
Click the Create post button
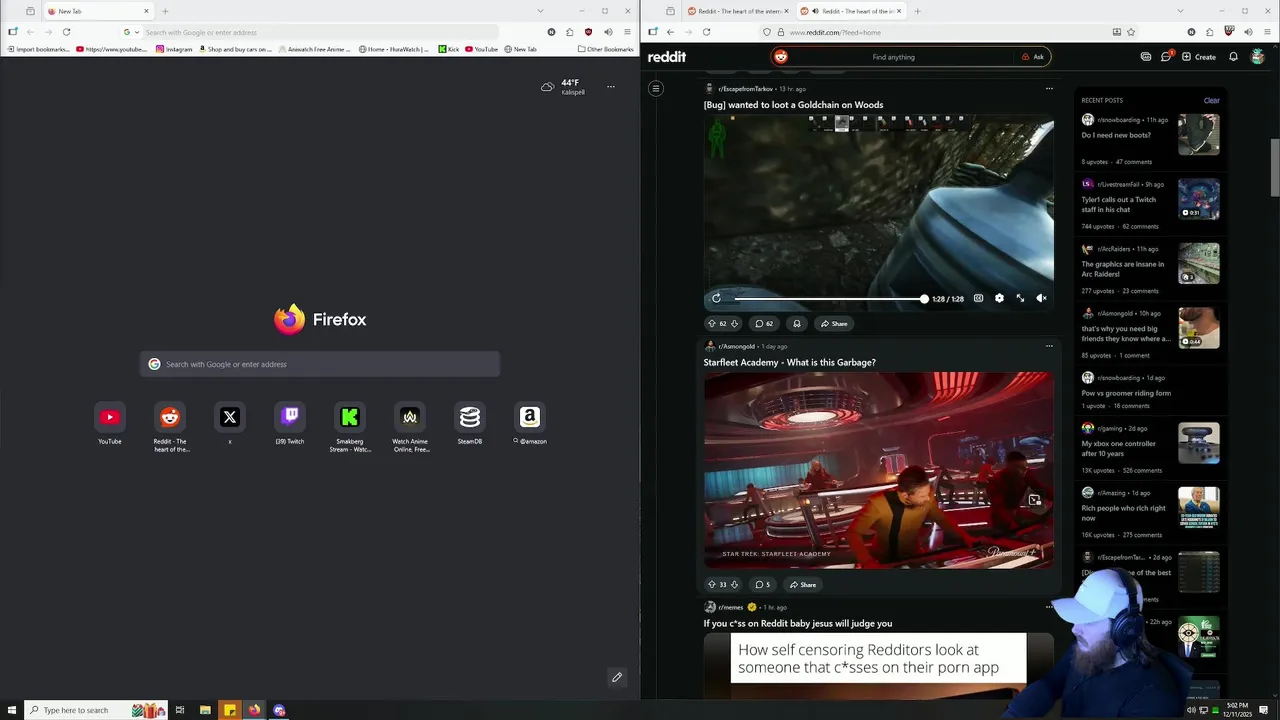[x=1199, y=57]
